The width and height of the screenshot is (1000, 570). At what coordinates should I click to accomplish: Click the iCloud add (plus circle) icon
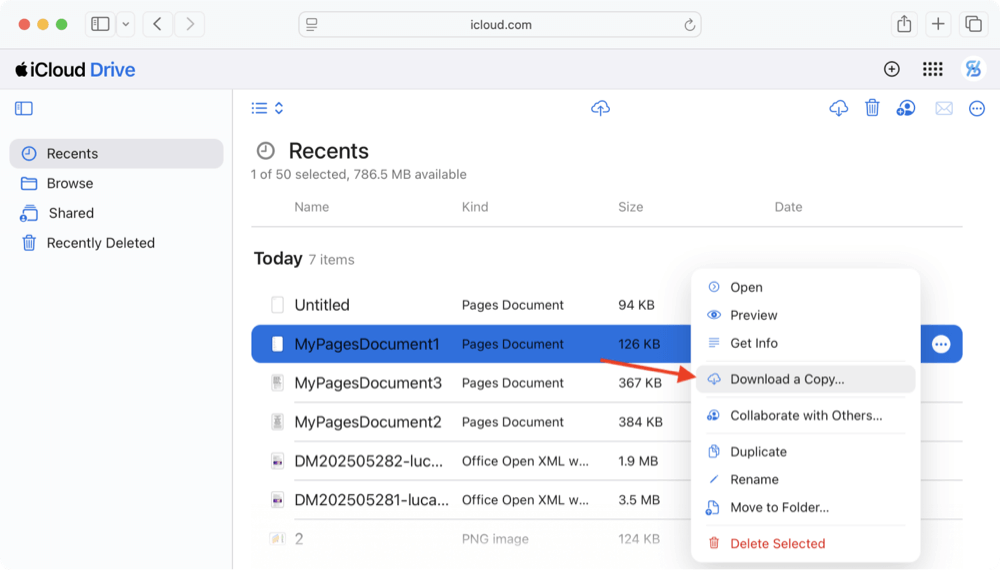click(x=892, y=69)
